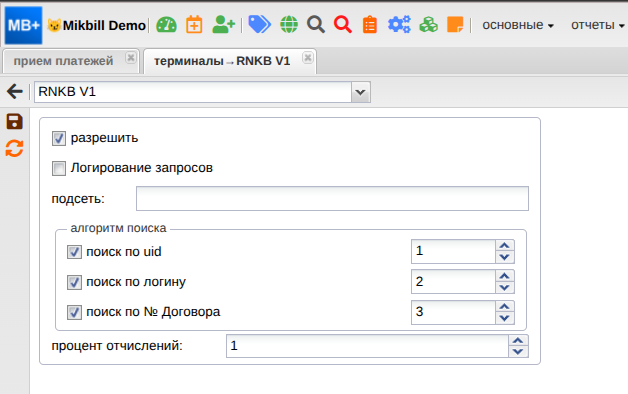The height and width of the screenshot is (394, 628).
Task: Click the RNKB V1 combo text field
Action: 193,92
